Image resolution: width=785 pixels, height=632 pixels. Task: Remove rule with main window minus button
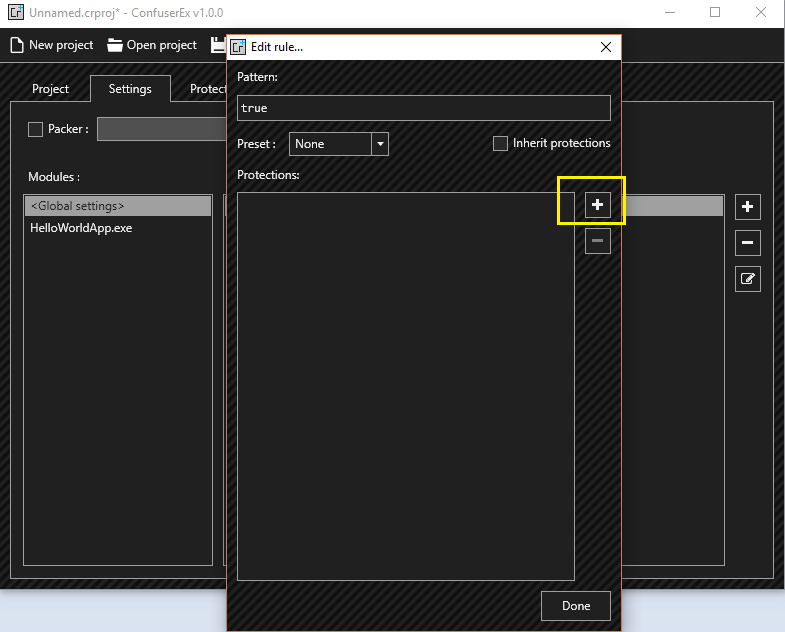tap(747, 243)
